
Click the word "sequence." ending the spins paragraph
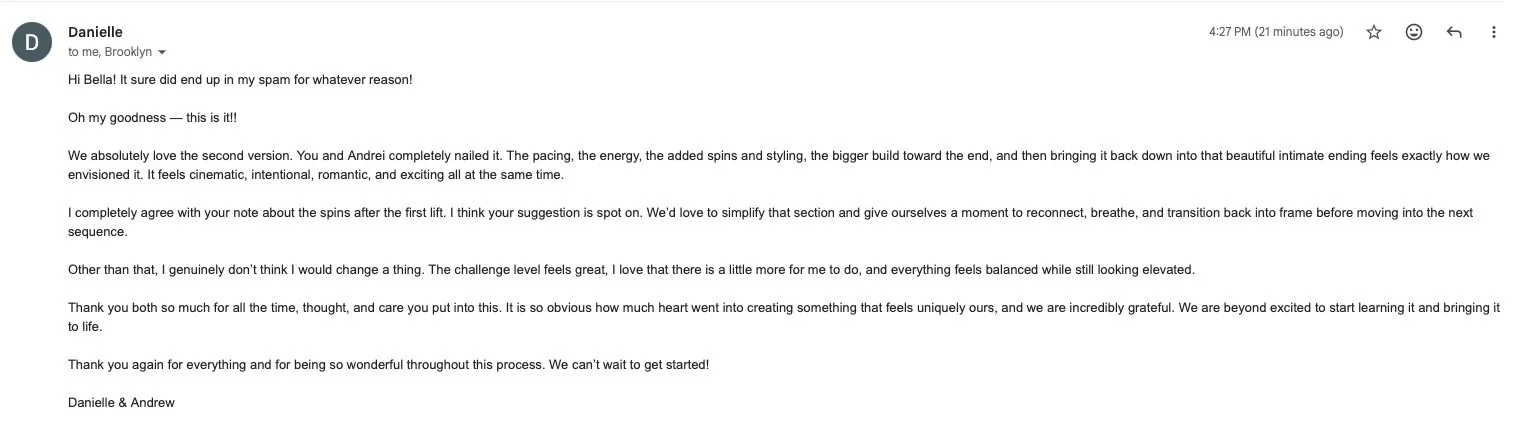click(98, 231)
